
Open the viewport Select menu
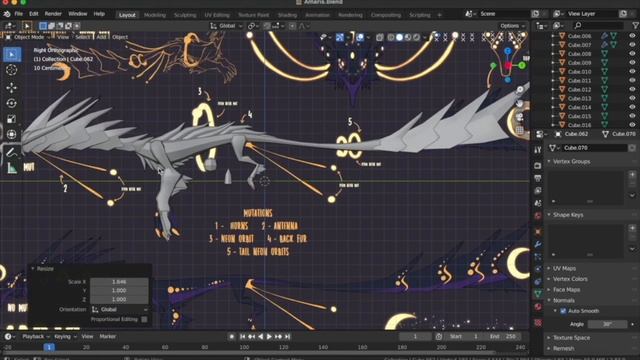point(82,37)
